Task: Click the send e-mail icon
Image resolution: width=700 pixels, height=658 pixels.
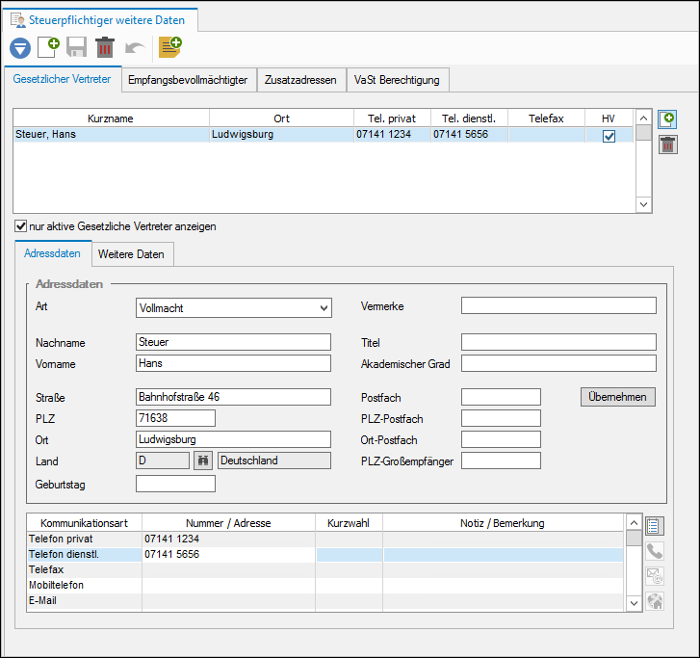Action: [654, 576]
